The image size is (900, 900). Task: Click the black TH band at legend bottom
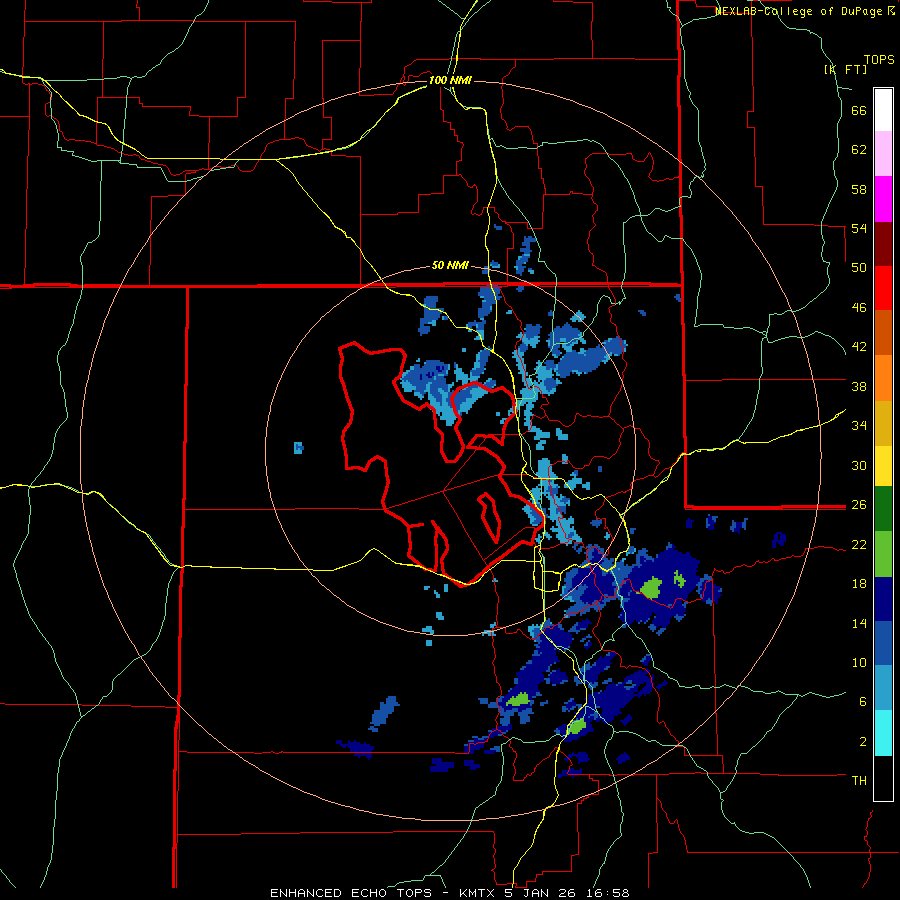point(883,778)
